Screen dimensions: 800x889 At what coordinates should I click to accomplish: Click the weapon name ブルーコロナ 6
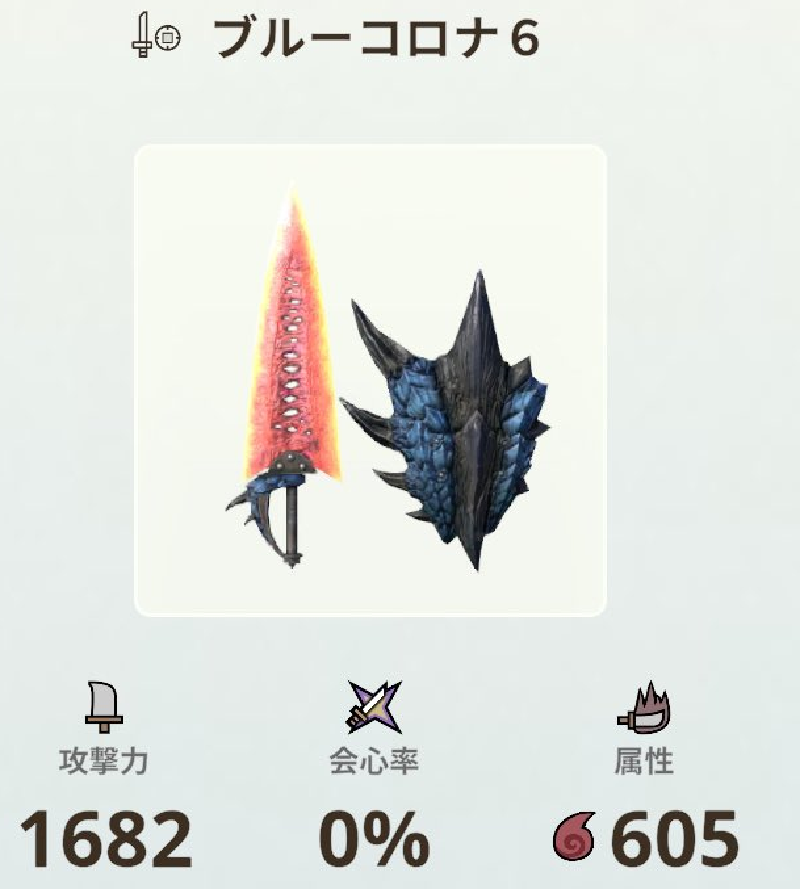(377, 39)
